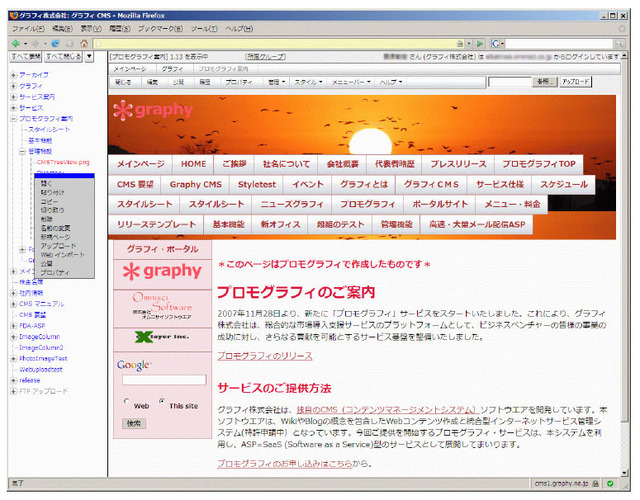
Task: Click the search magnifier icon
Action: click(x=619, y=43)
